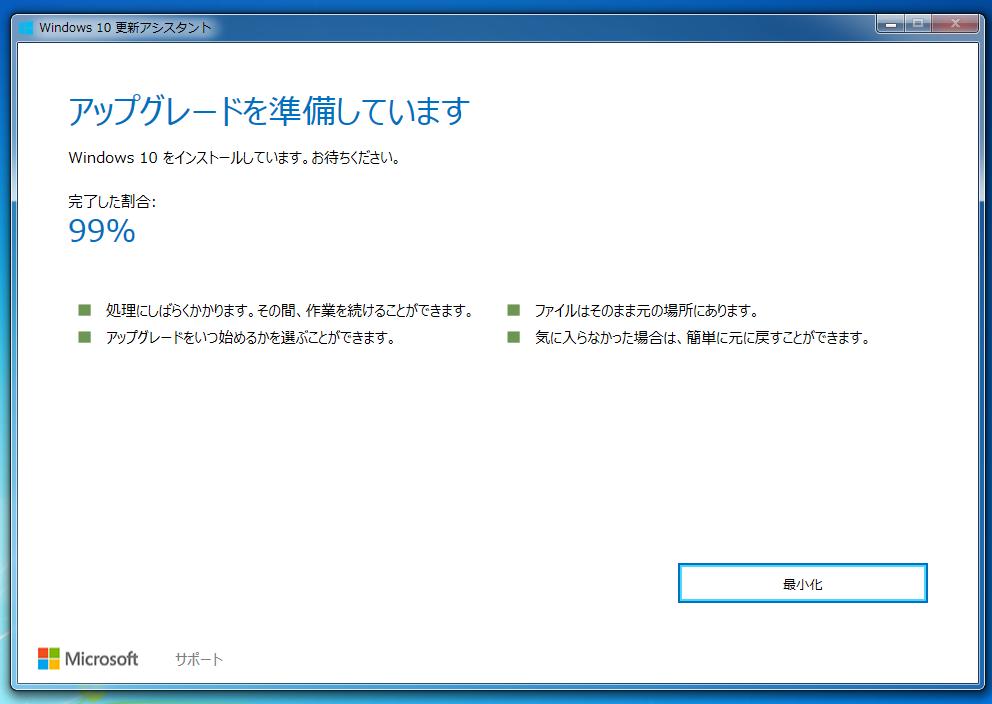
Task: Close the Windows 10 更新アシスタント window
Action: (955, 24)
